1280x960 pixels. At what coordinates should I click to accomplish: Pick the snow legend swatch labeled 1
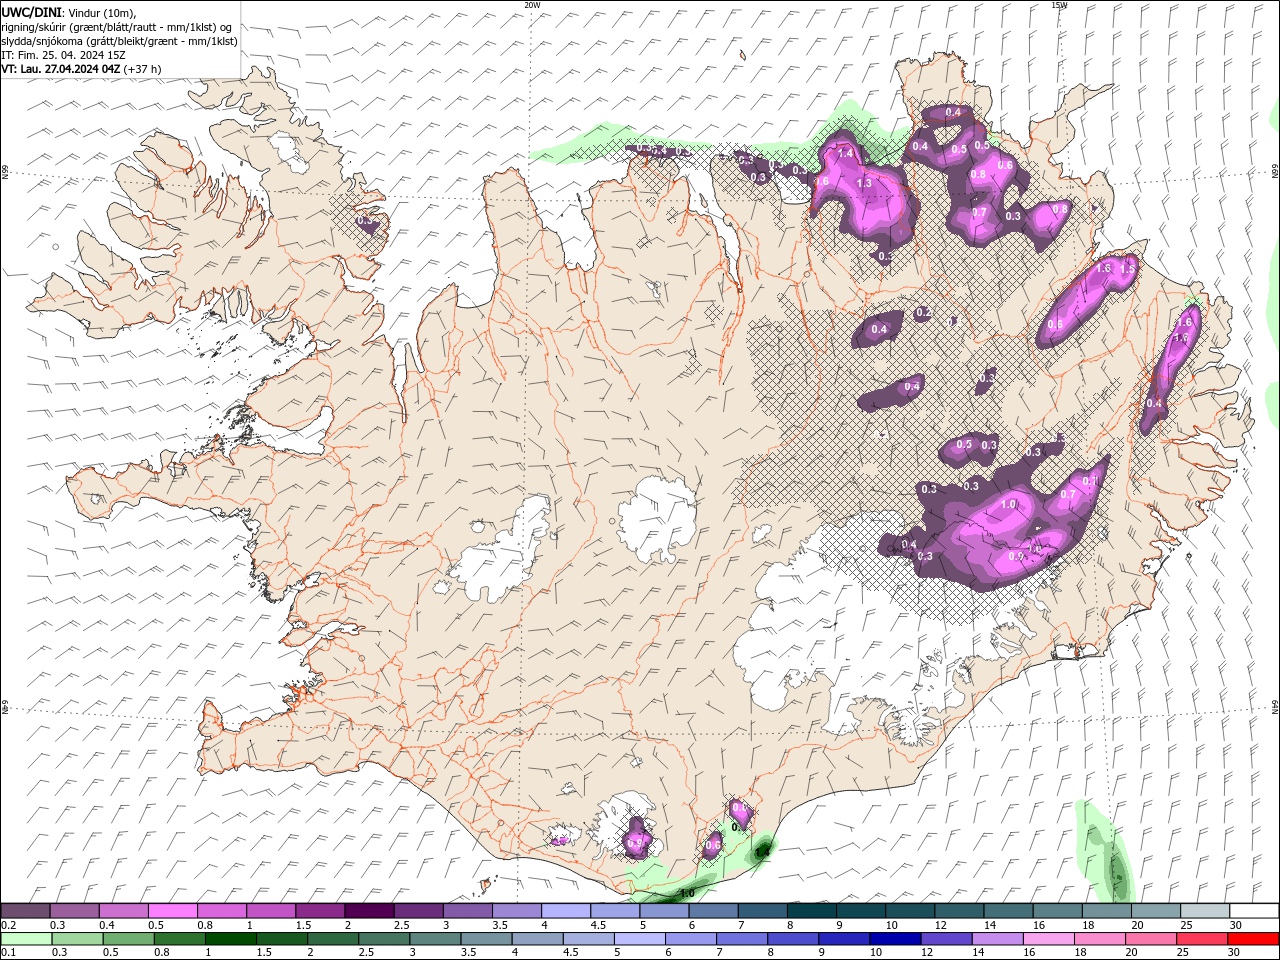click(x=270, y=910)
